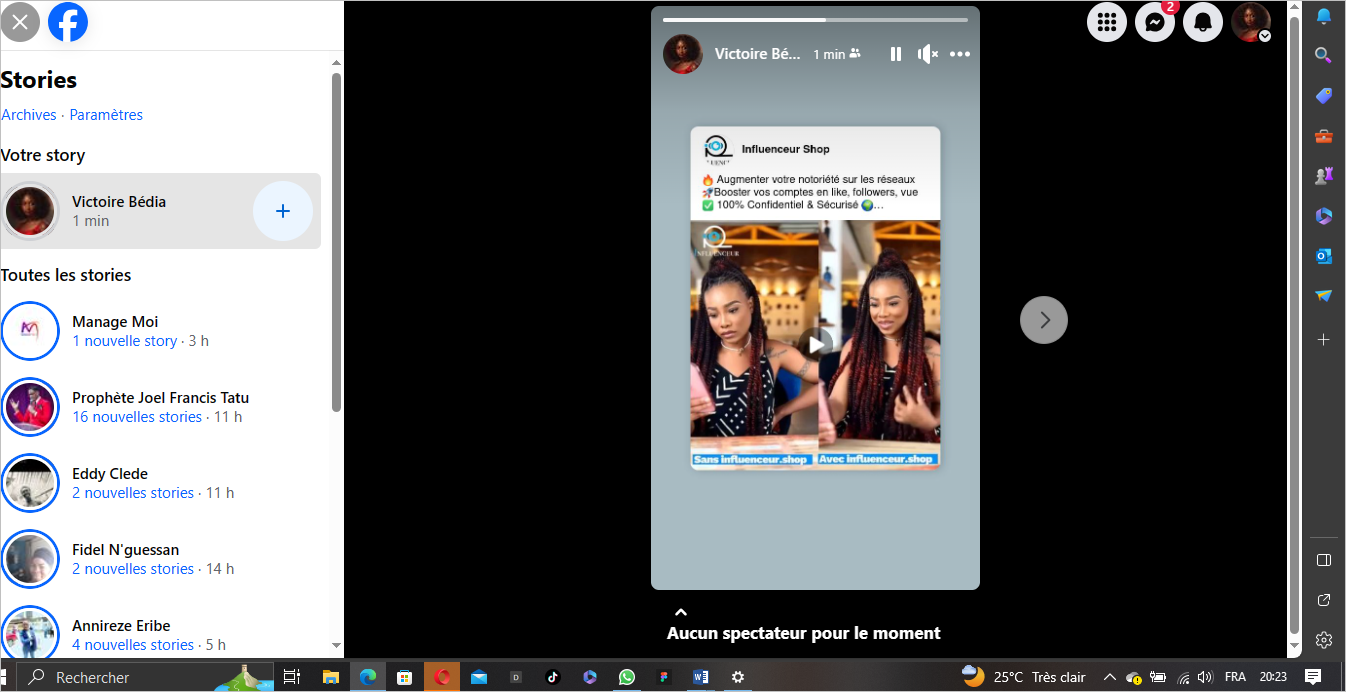Open TikTok from the taskbar
Image resolution: width=1346 pixels, height=692 pixels.
coord(553,677)
